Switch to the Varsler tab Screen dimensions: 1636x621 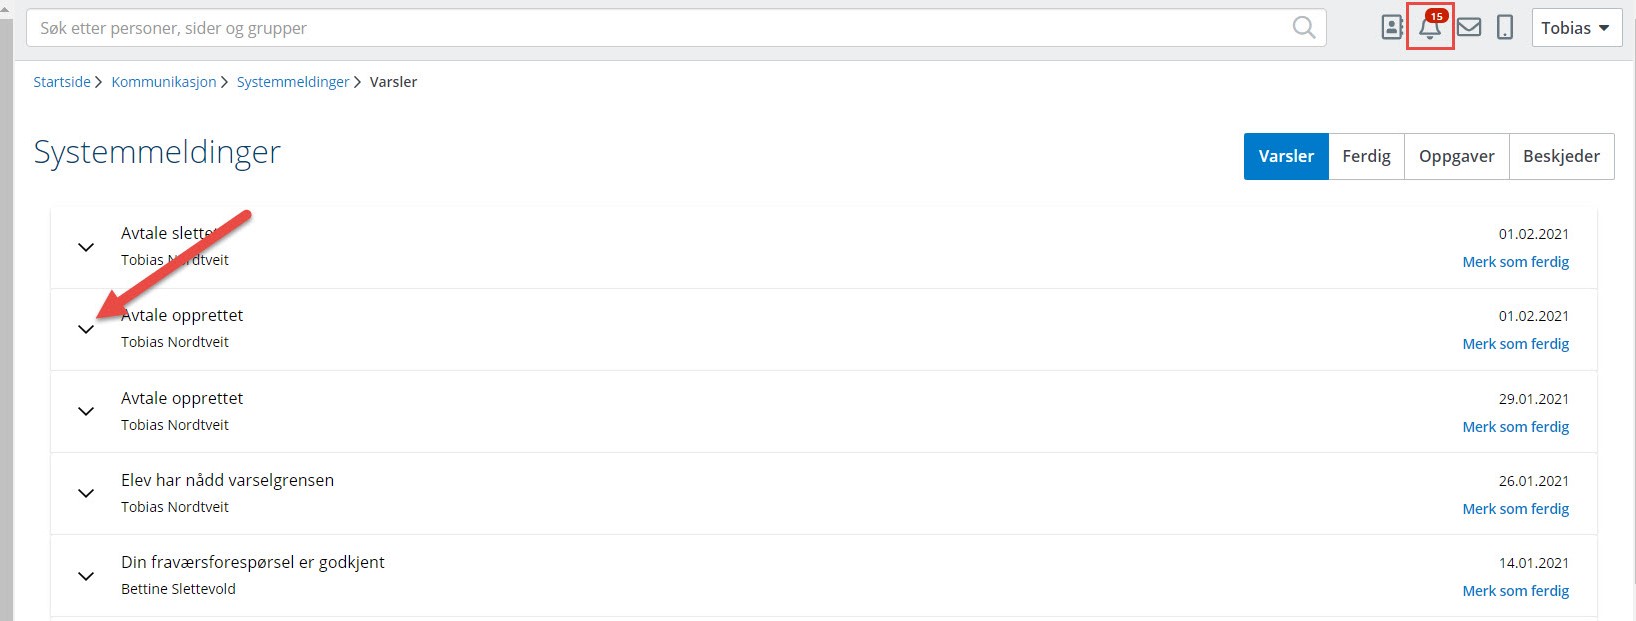pyautogui.click(x=1286, y=156)
